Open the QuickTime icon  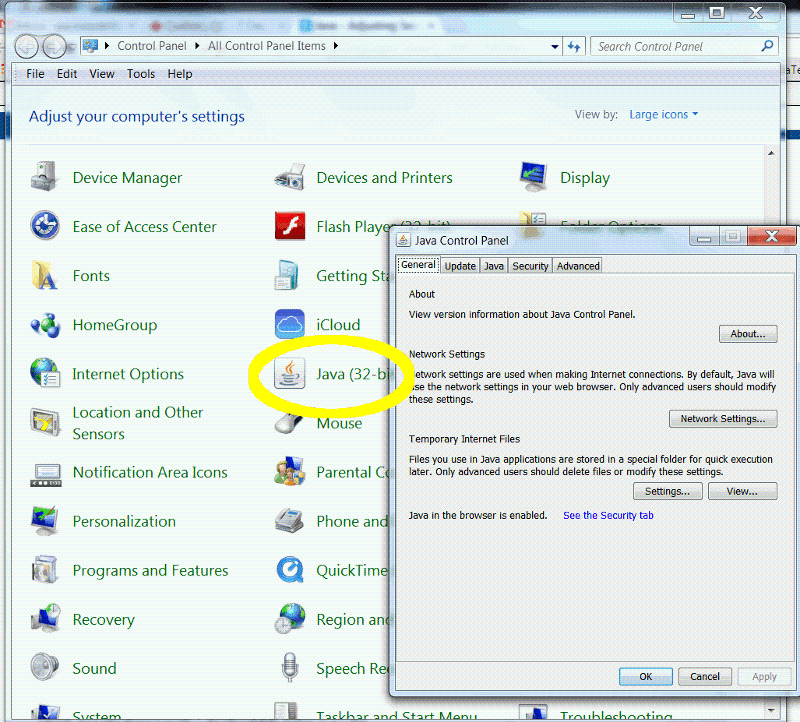click(290, 569)
